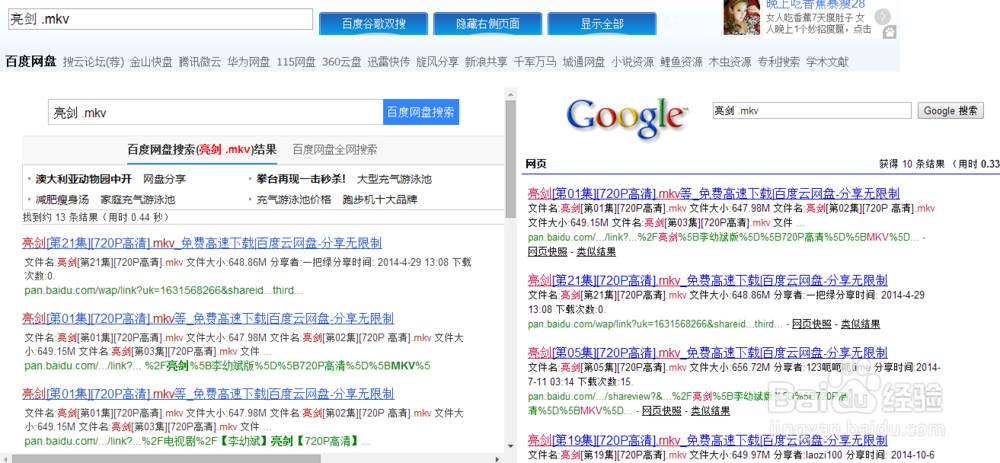
Task: Switch to the 腾讯微云 source
Action: click(x=200, y=62)
